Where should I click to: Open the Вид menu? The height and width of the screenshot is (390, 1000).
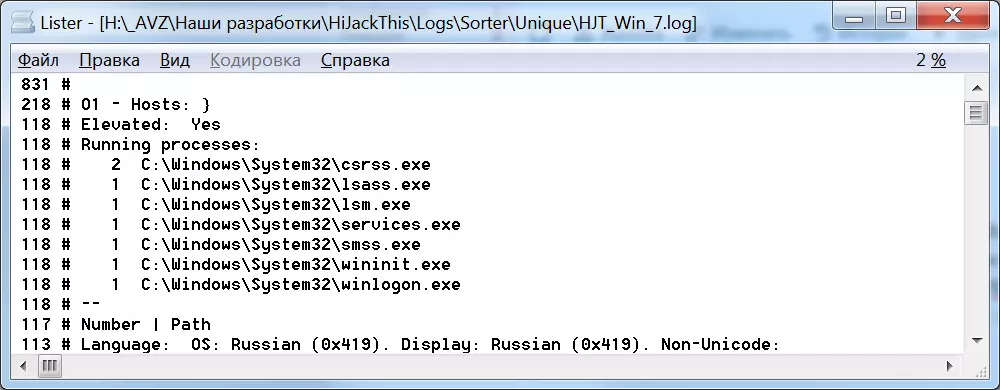click(x=174, y=61)
